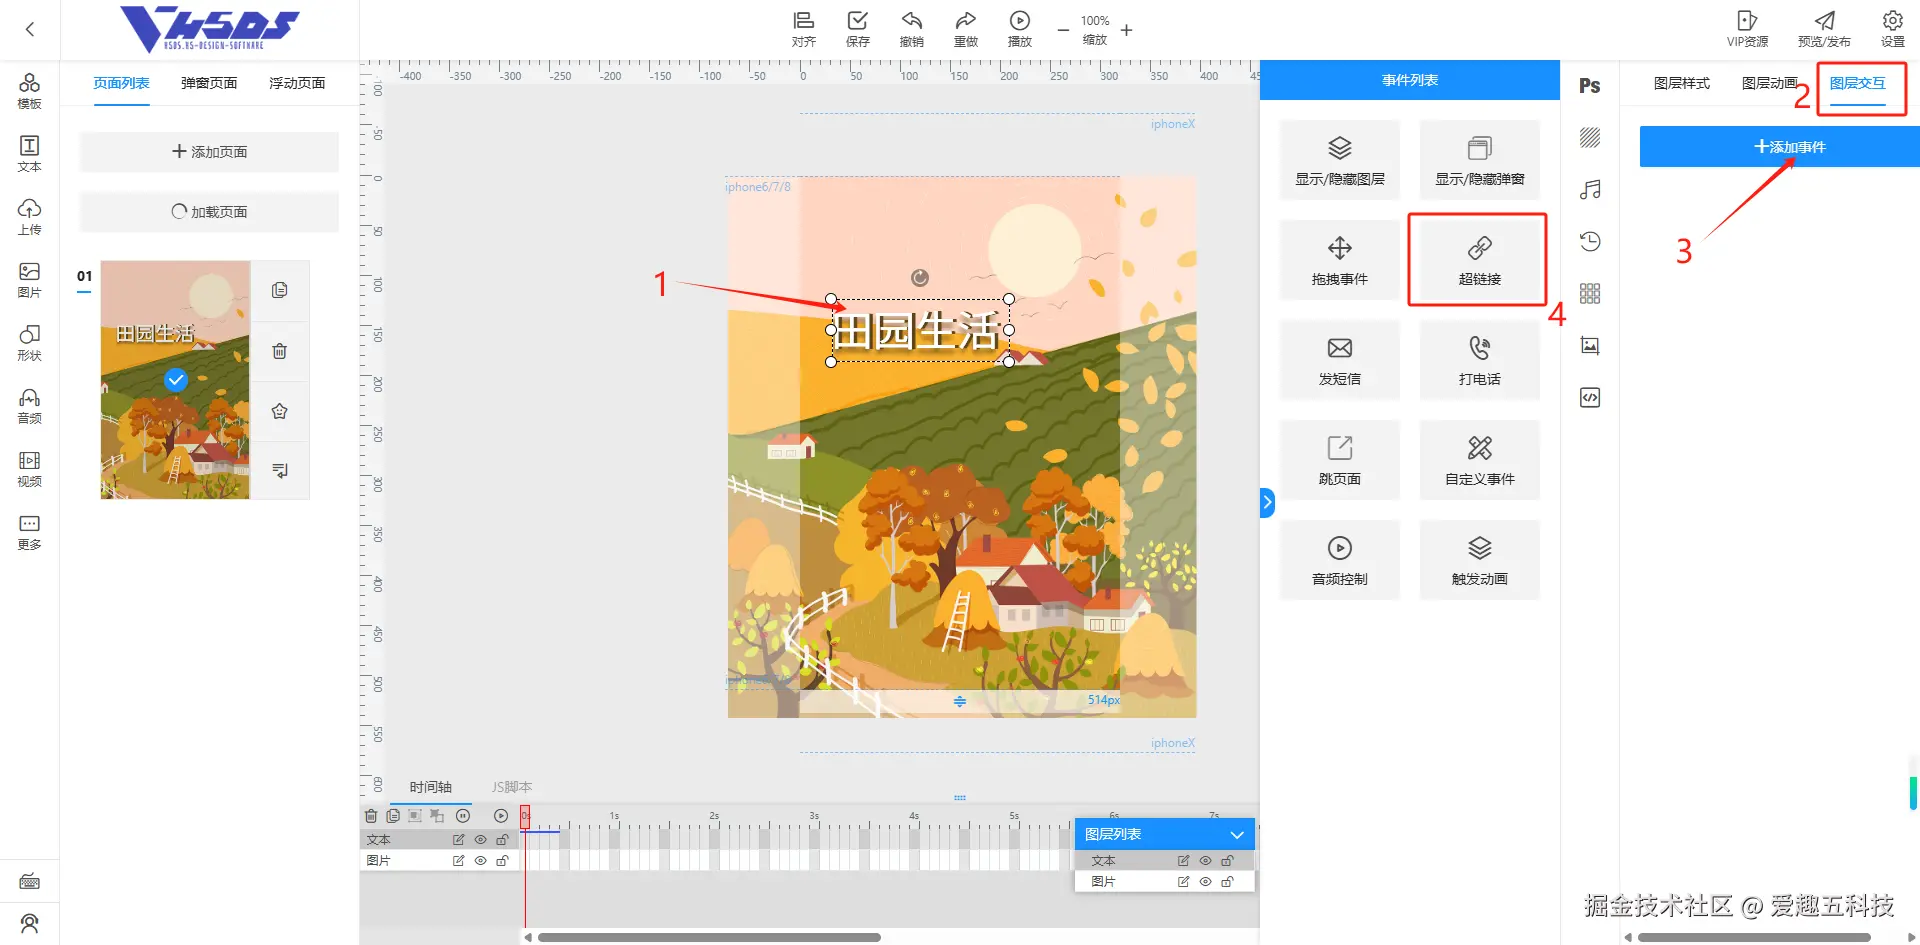Toggle visibility of 图片 layer in timeline
The width and height of the screenshot is (1920, 945).
pos(480,861)
